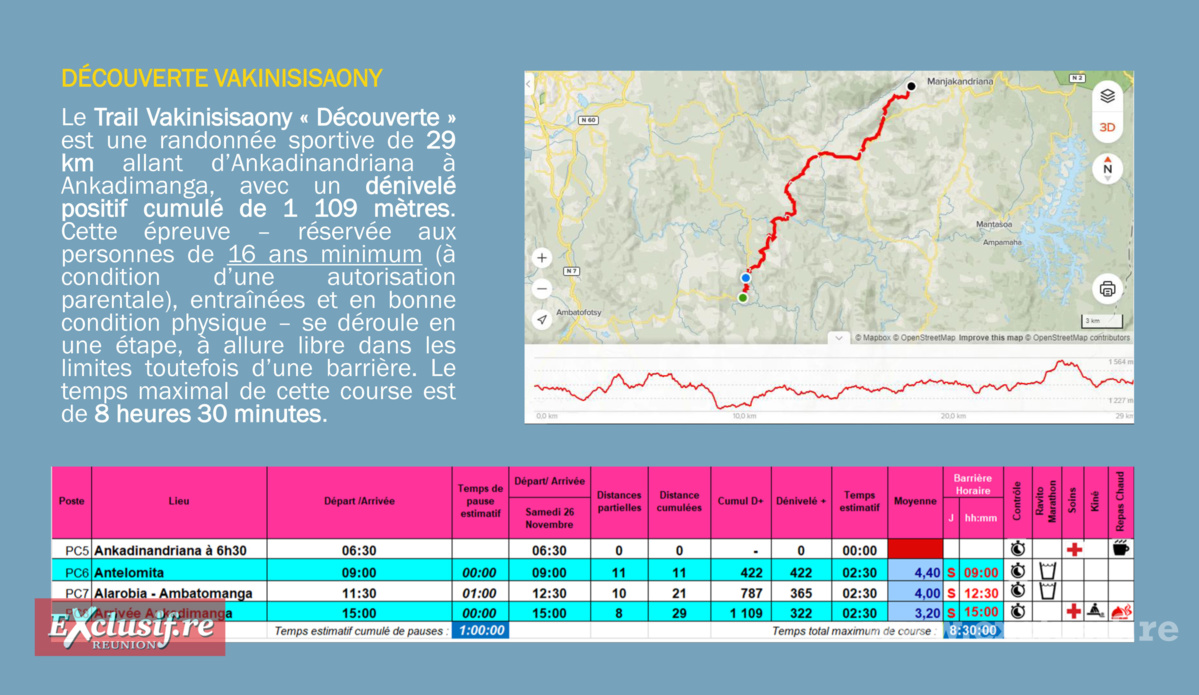Zoom out on the map
1199x695 pixels.
click(x=542, y=288)
